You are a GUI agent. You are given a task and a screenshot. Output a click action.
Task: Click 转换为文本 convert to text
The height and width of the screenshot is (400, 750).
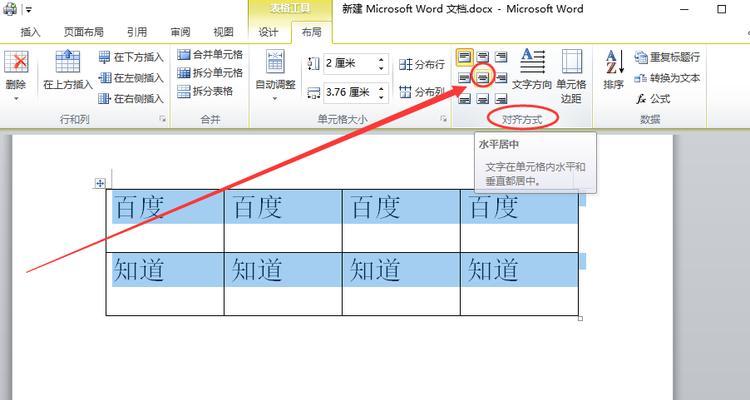pos(667,78)
